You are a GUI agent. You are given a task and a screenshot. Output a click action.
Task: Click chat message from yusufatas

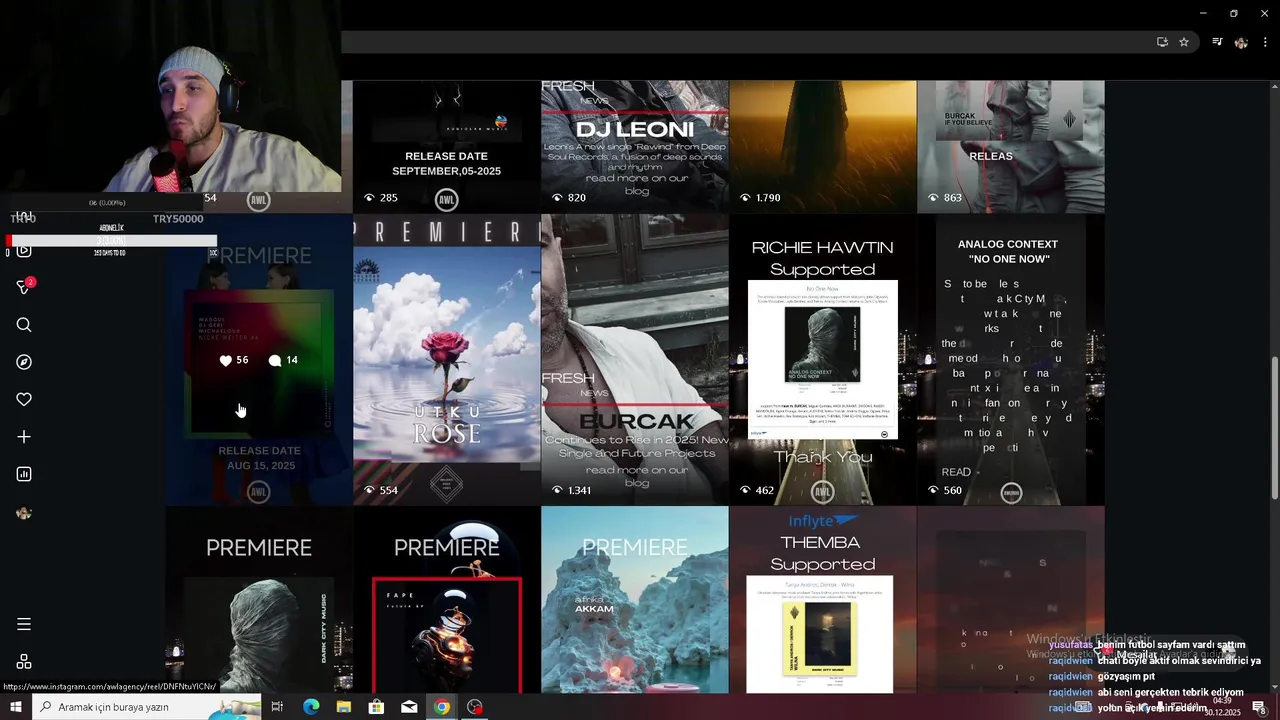(x=1147, y=645)
